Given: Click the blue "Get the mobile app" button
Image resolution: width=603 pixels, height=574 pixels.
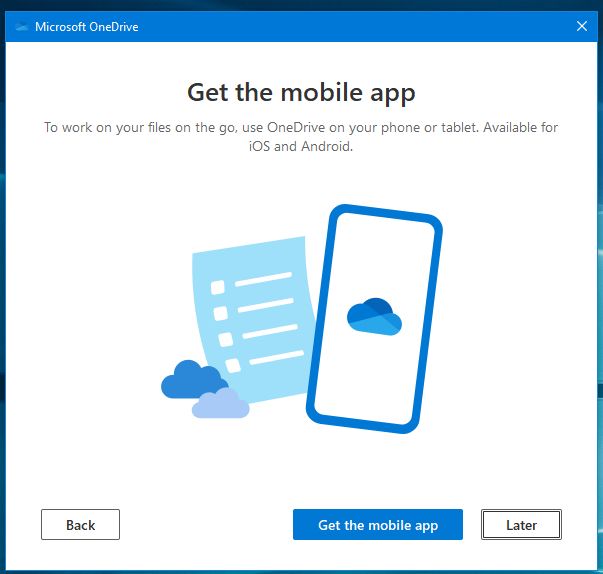Looking at the screenshot, I should pyautogui.click(x=378, y=525).
